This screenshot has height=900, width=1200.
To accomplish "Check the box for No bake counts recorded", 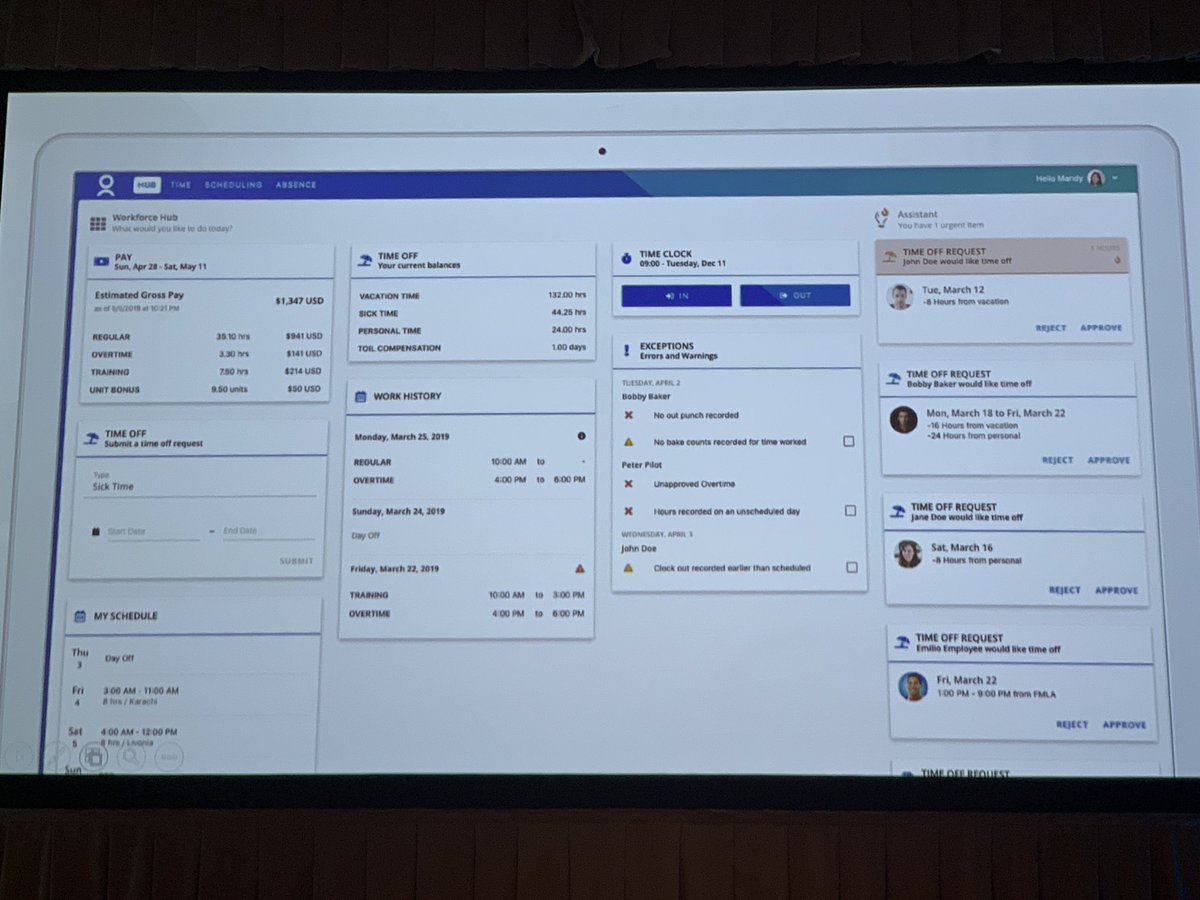I will 849,441.
